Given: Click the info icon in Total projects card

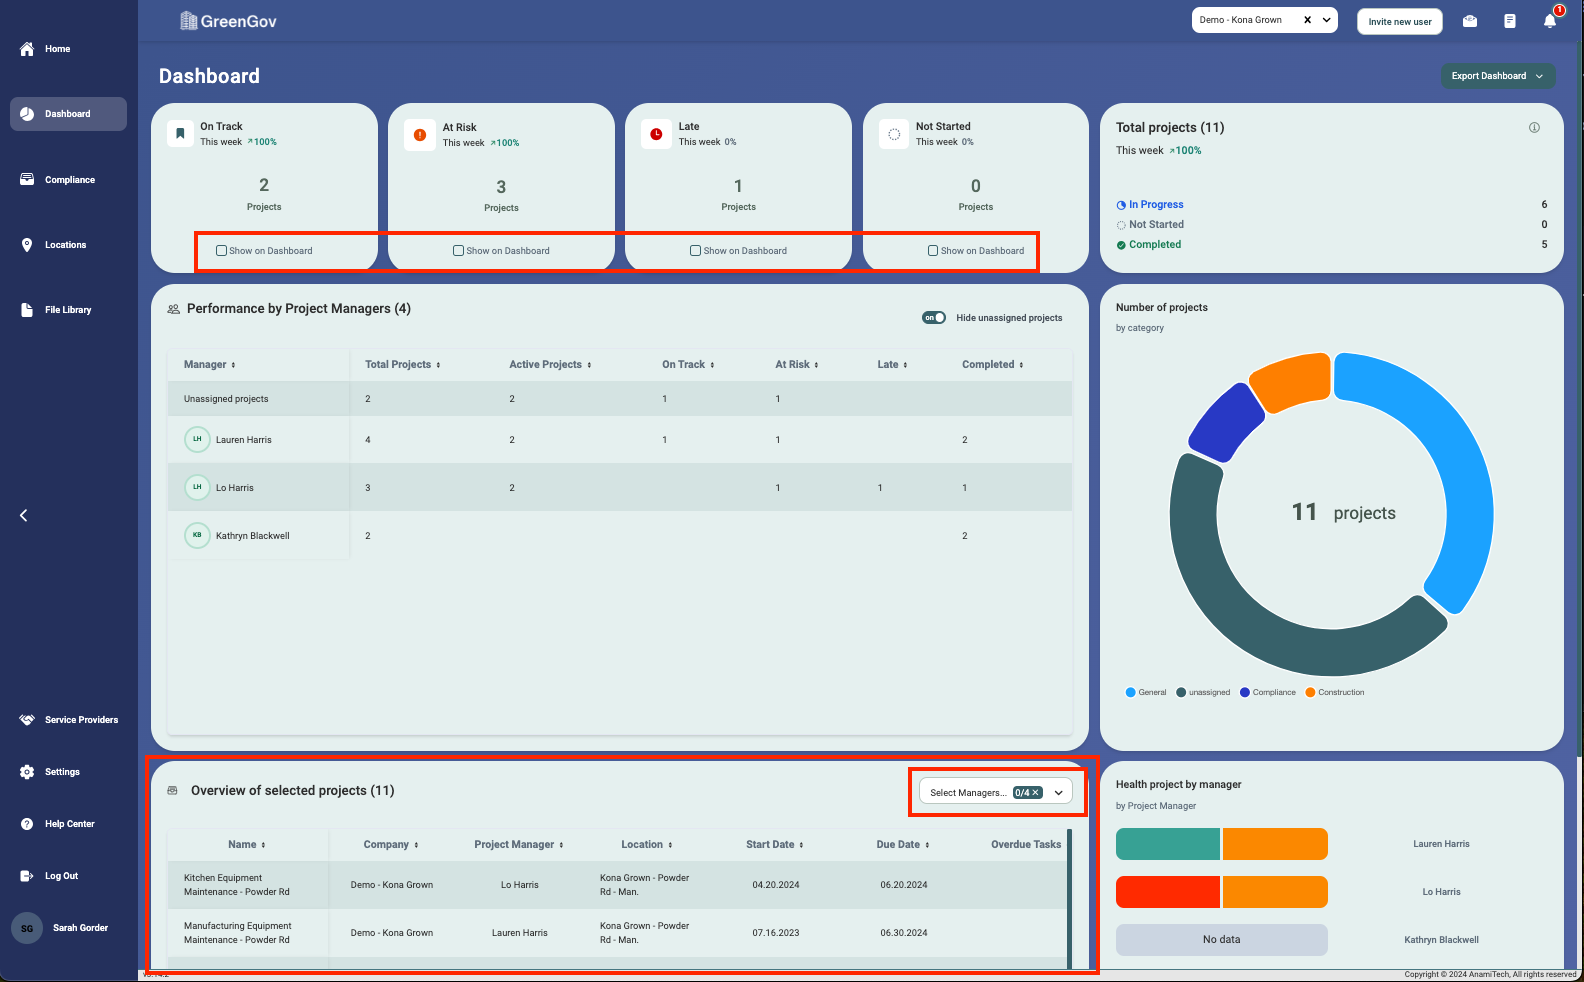Looking at the screenshot, I should (1534, 128).
